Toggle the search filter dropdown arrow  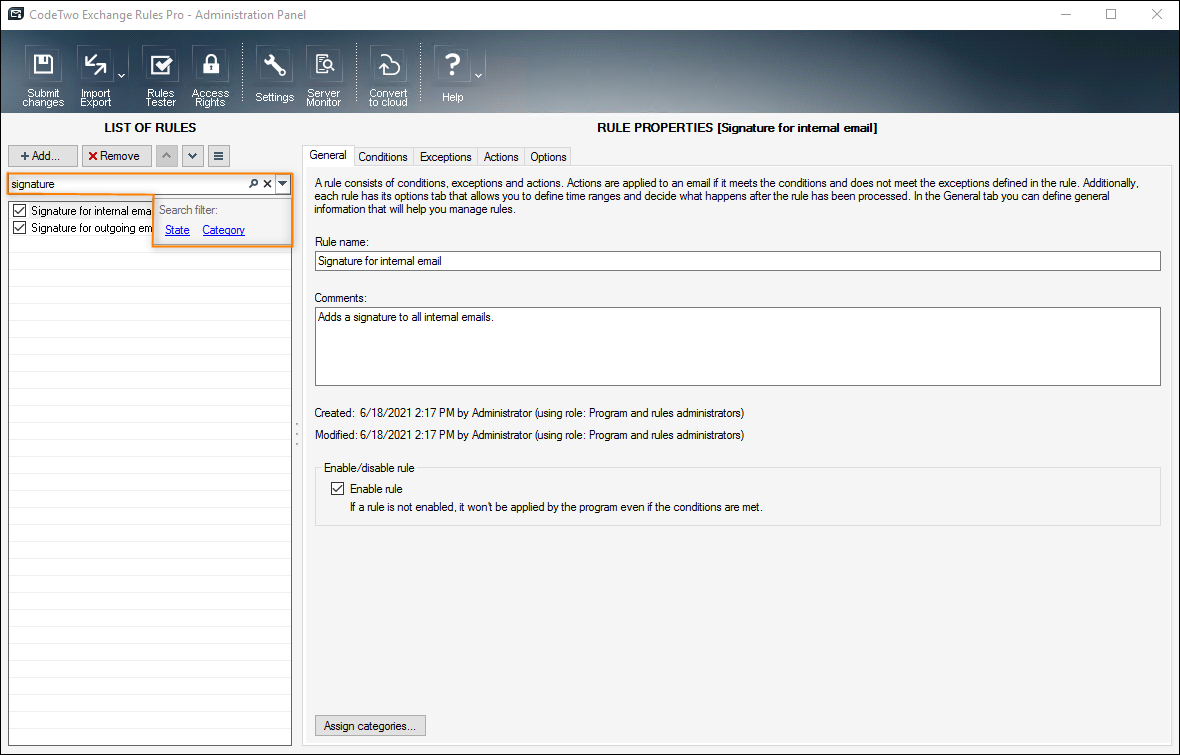click(x=283, y=184)
